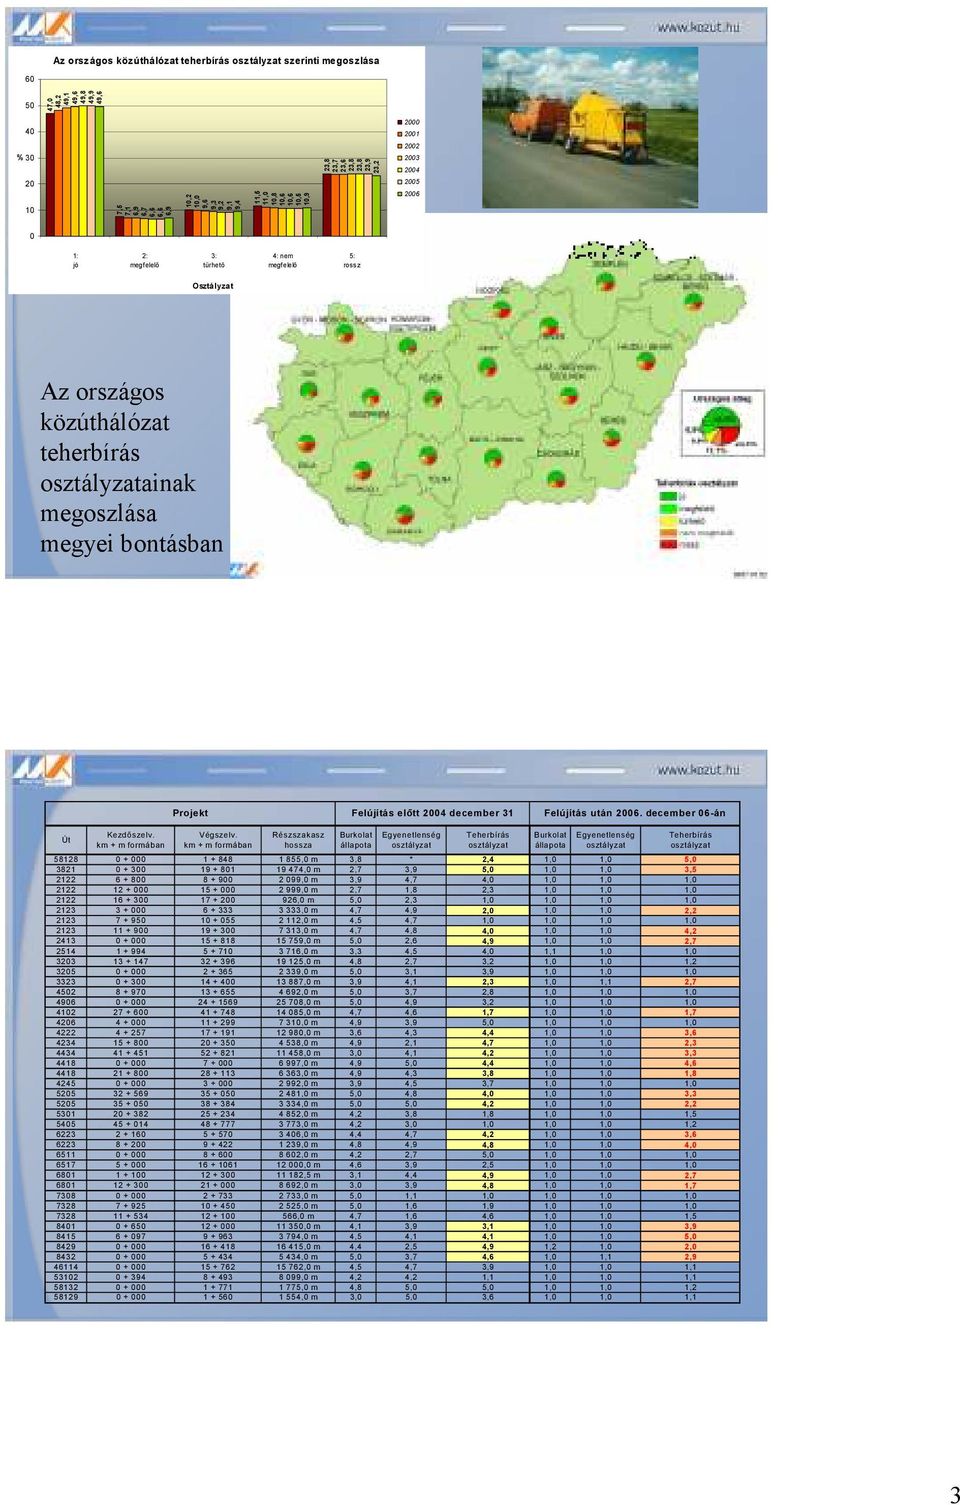This screenshot has height=1505, width=960.
Task: Open www.kozut.hu link on the top slide
Action: click(698, 27)
